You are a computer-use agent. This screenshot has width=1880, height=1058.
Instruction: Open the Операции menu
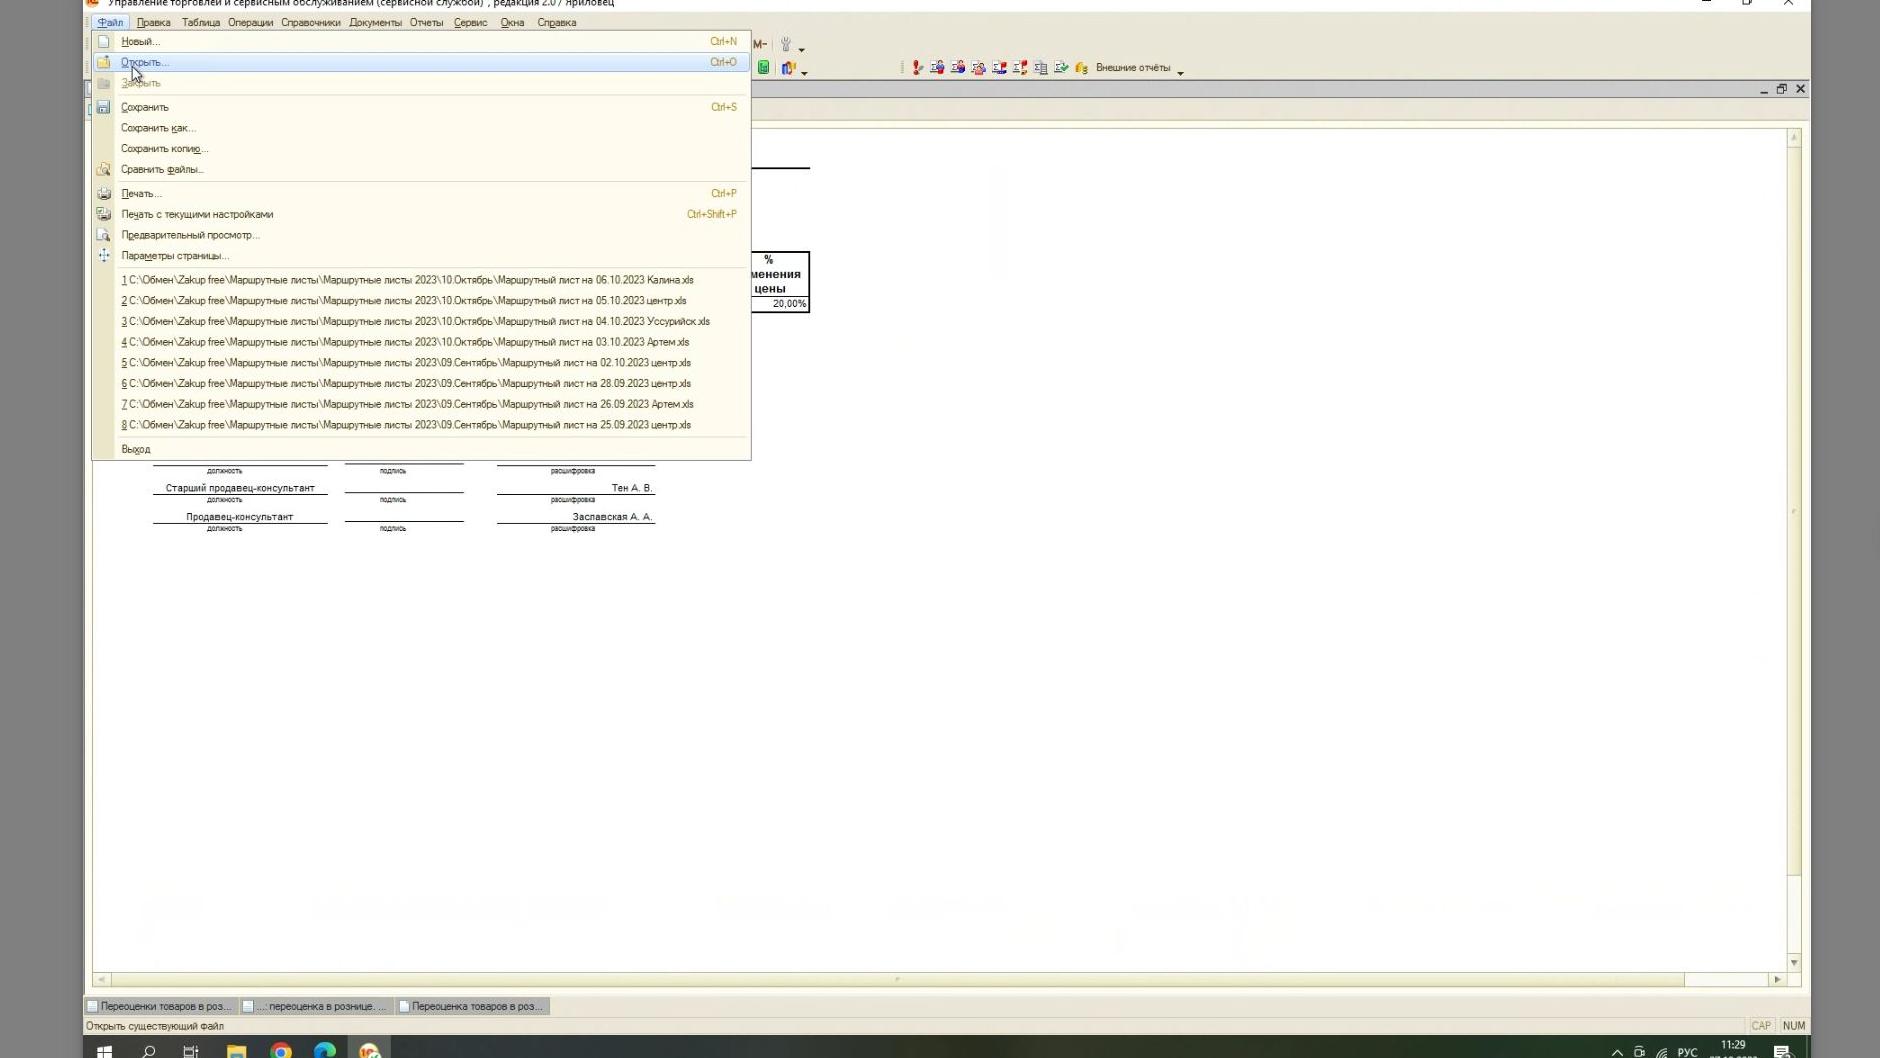click(x=250, y=22)
